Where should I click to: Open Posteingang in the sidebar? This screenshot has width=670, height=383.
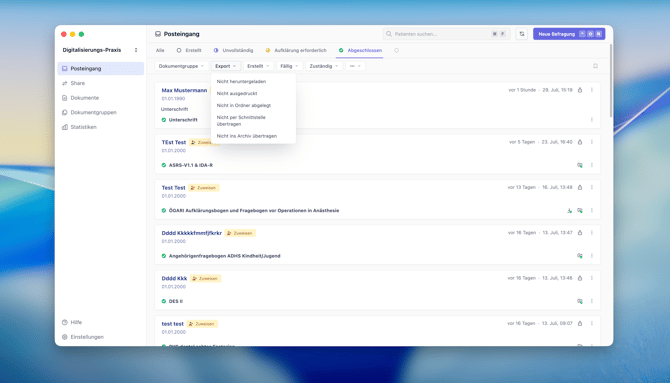[x=100, y=68]
